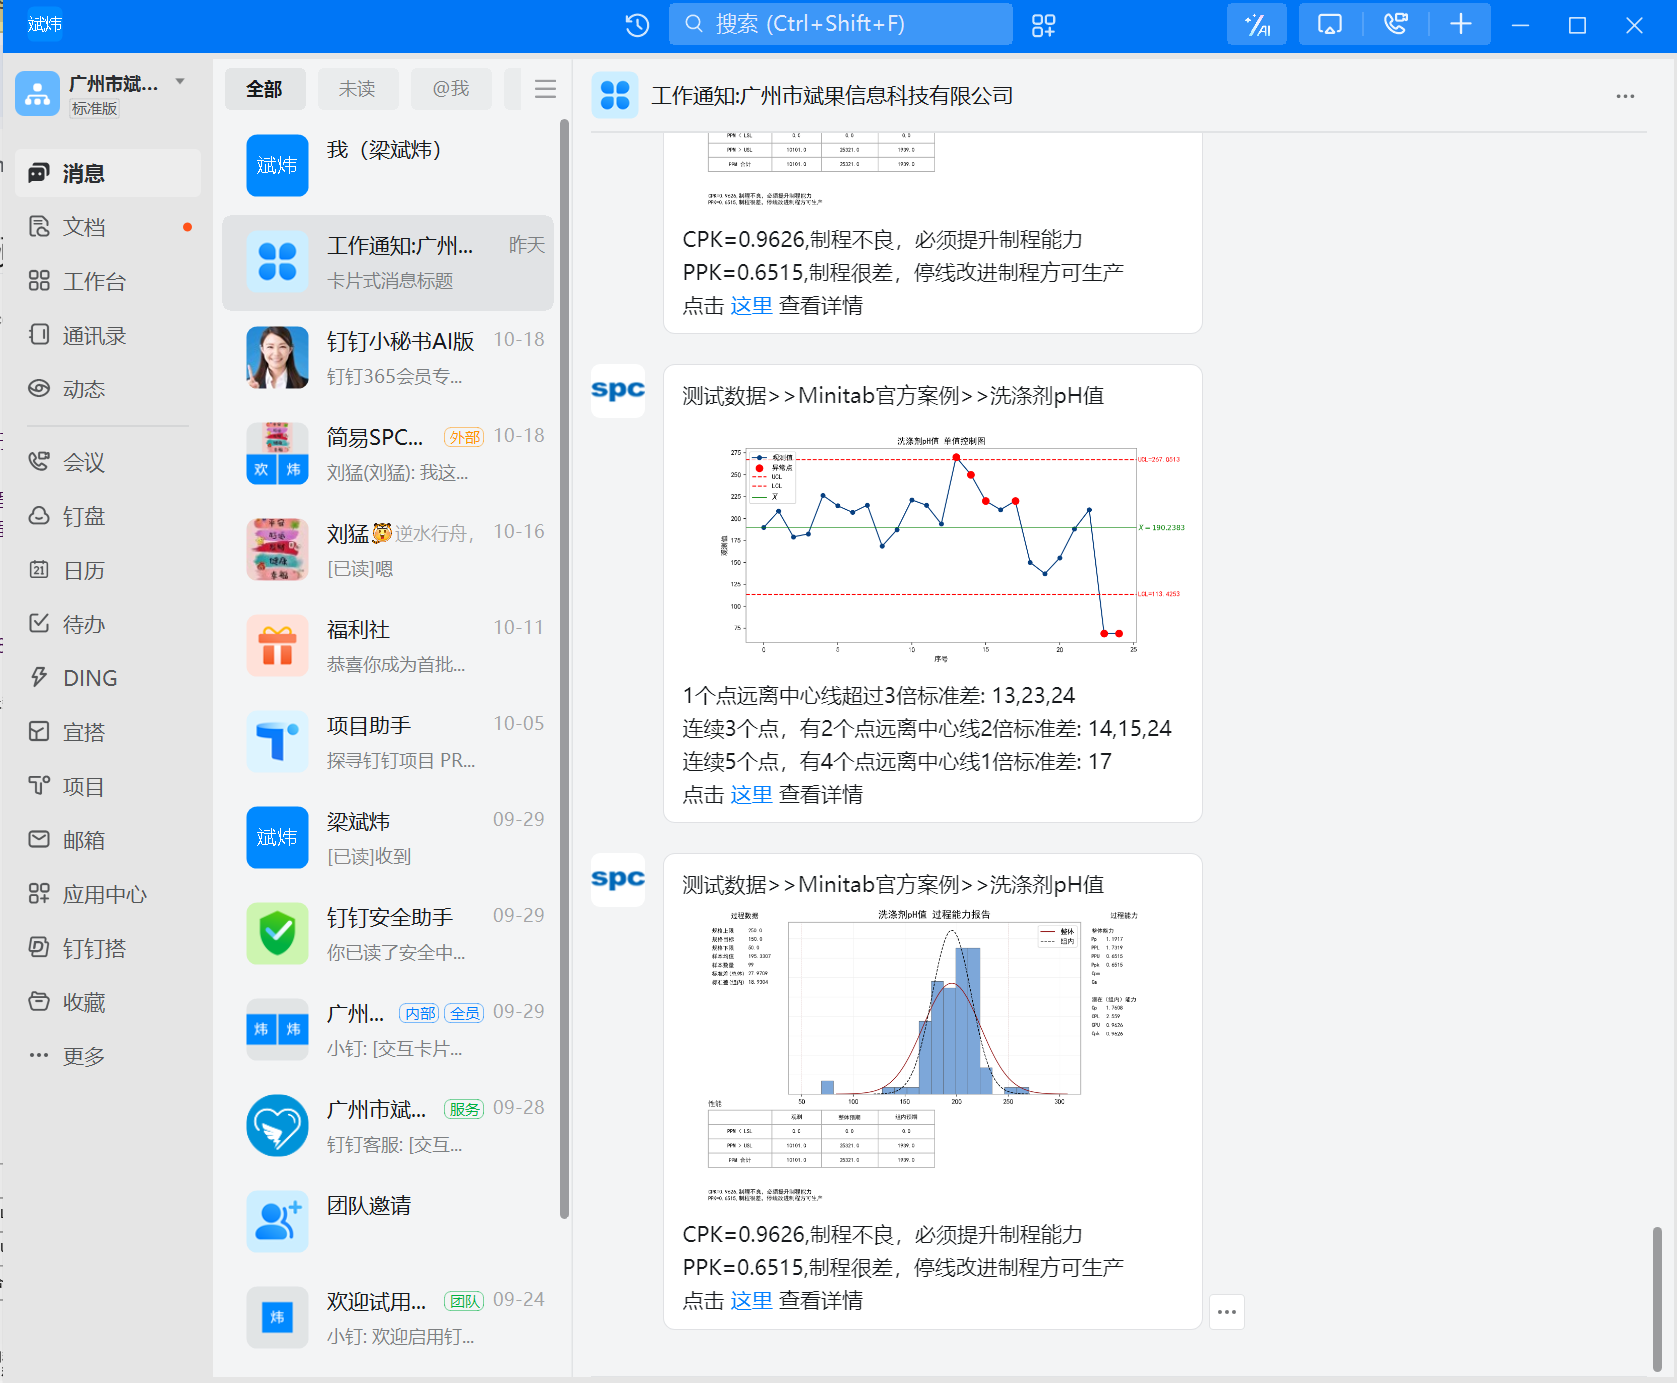The width and height of the screenshot is (1677, 1383).
Task: Open the apps grid icon after search bar
Action: 1043,25
